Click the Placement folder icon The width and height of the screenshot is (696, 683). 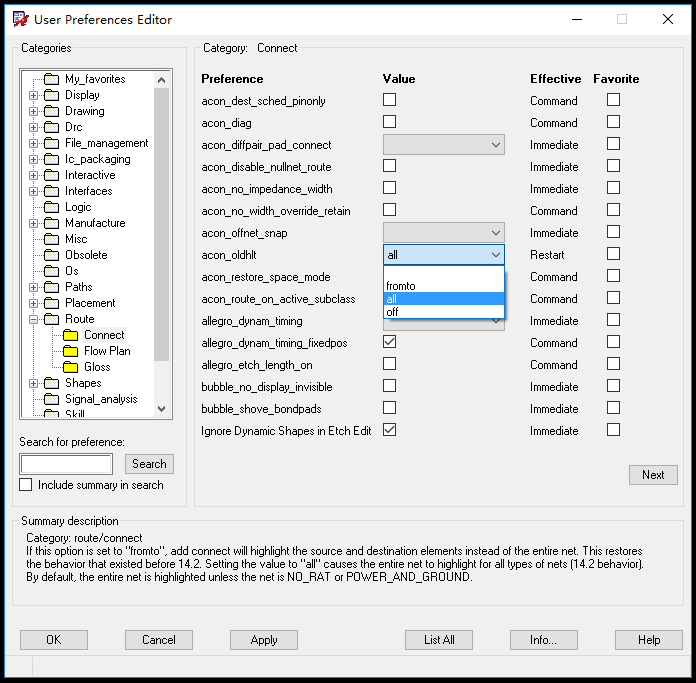click(x=51, y=303)
